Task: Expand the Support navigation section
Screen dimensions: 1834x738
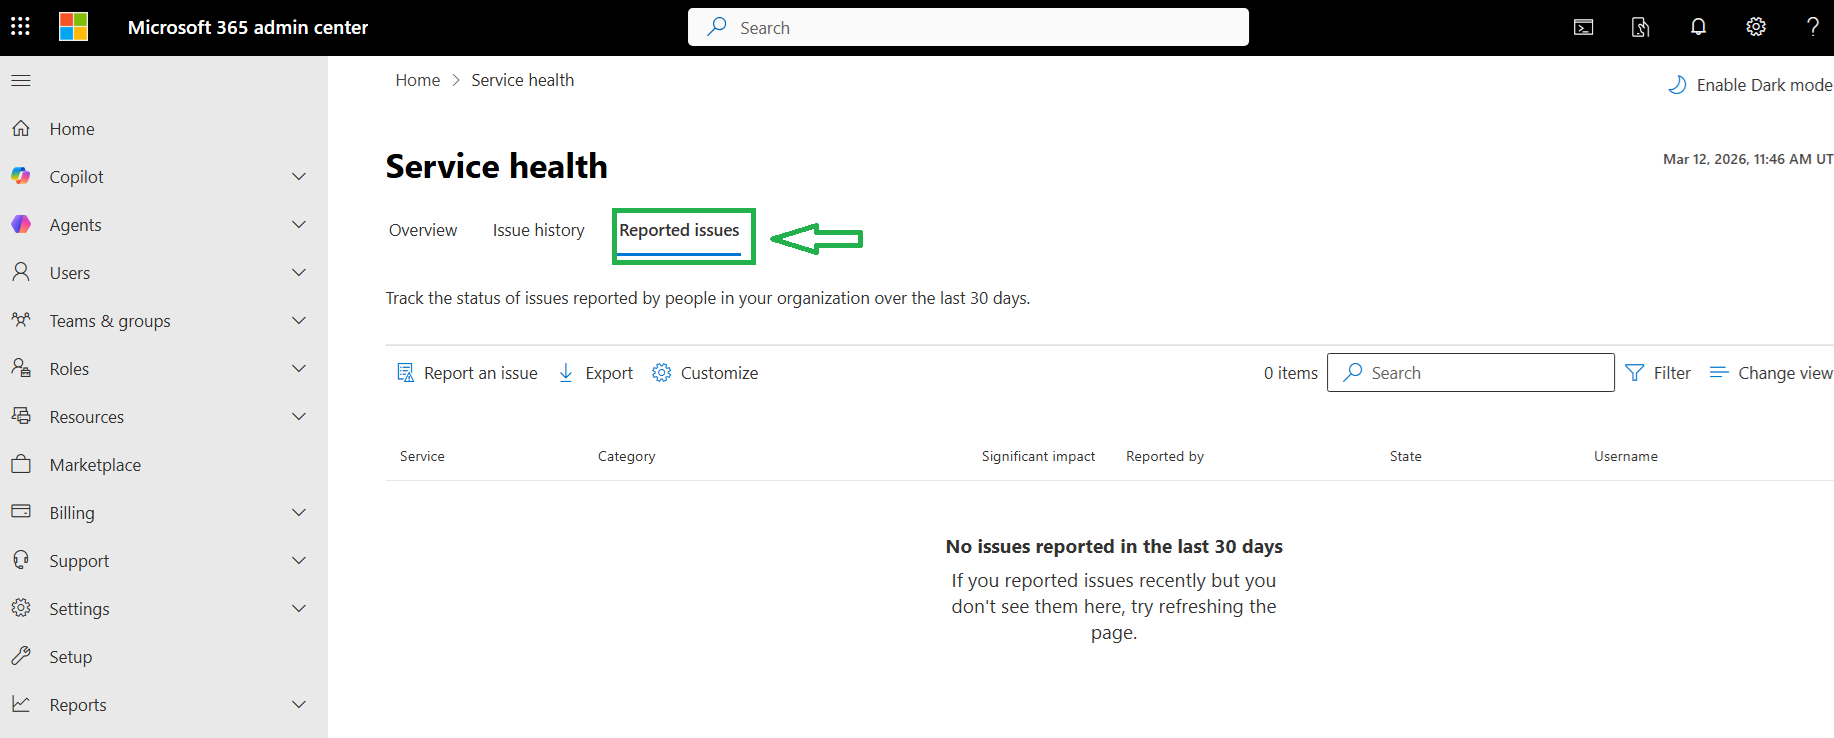Action: (299, 560)
